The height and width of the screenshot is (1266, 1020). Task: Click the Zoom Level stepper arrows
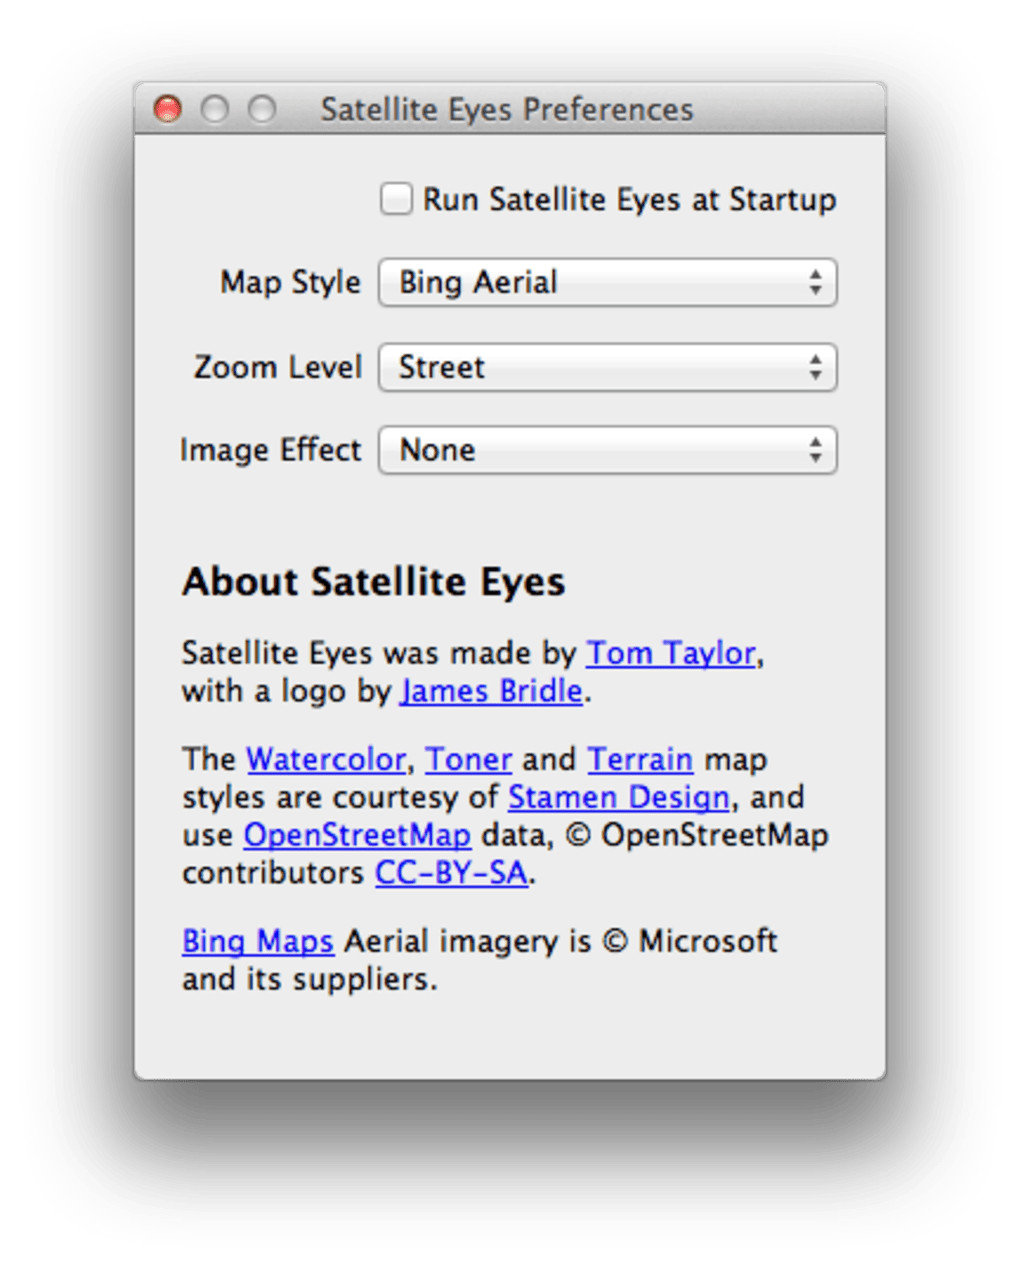click(816, 368)
